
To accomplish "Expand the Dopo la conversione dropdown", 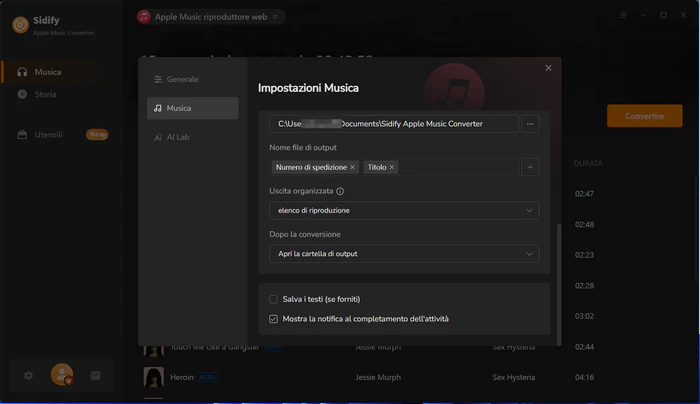I will click(x=404, y=254).
